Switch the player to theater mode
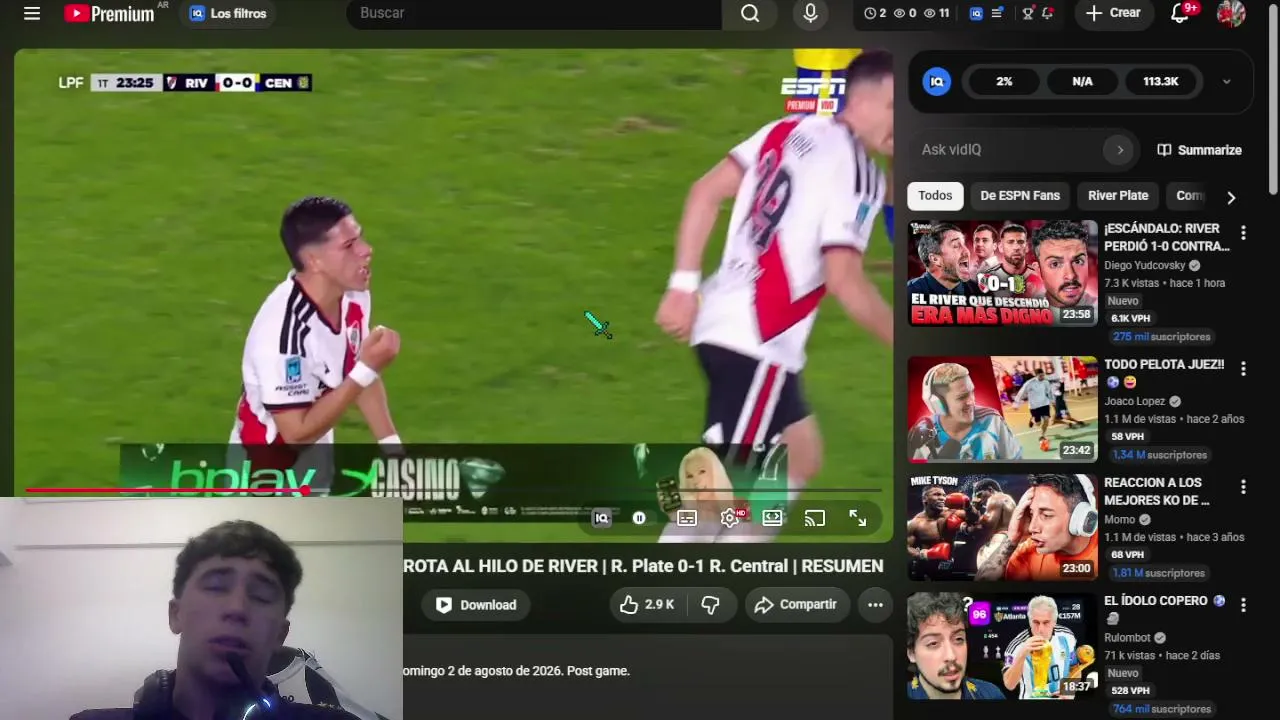The height and width of the screenshot is (720, 1280). click(773, 518)
